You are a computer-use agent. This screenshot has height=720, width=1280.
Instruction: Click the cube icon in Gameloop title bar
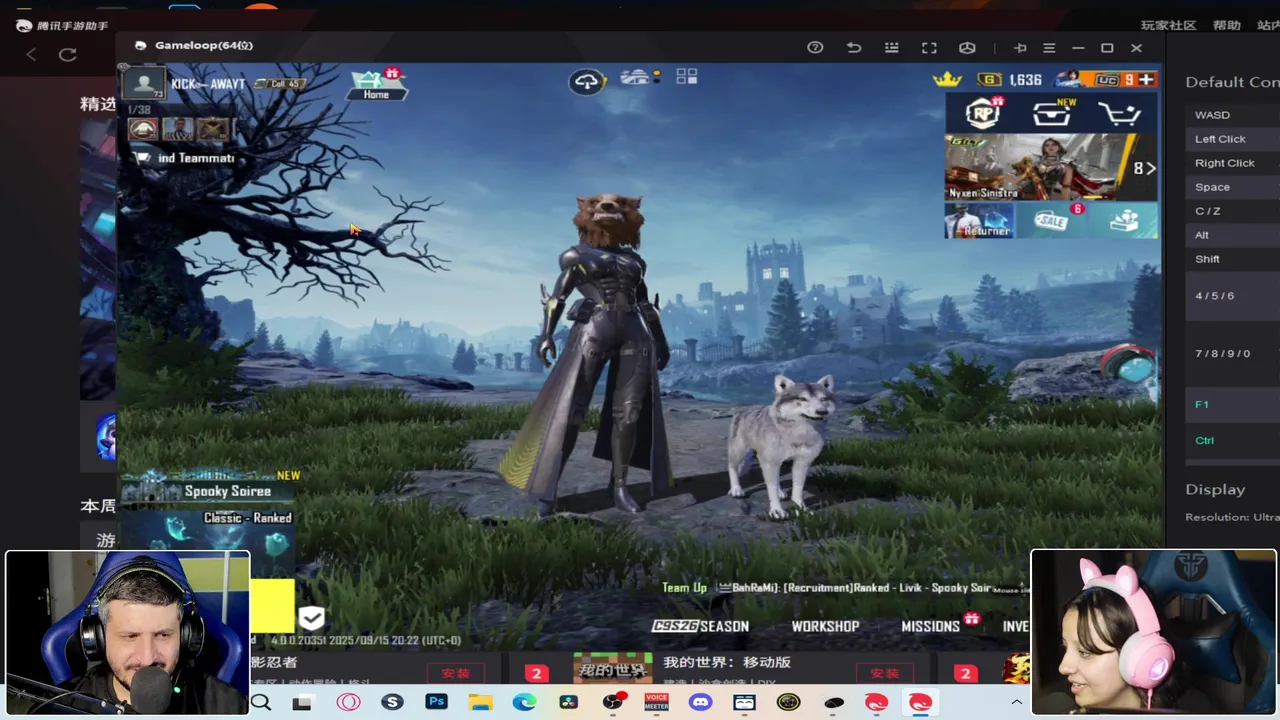967,47
